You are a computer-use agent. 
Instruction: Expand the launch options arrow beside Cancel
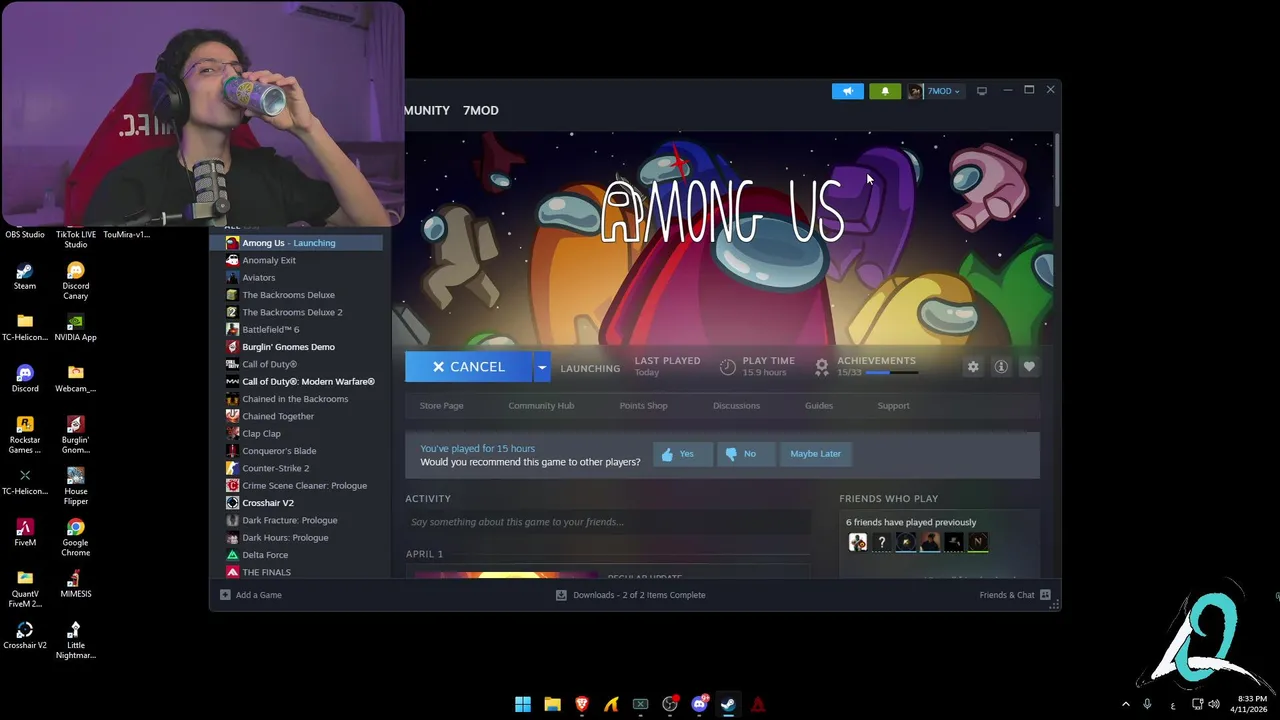pyautogui.click(x=541, y=367)
